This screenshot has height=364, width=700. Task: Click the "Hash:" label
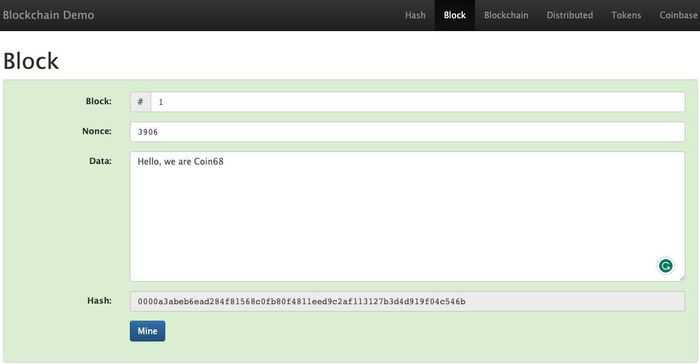(x=99, y=301)
